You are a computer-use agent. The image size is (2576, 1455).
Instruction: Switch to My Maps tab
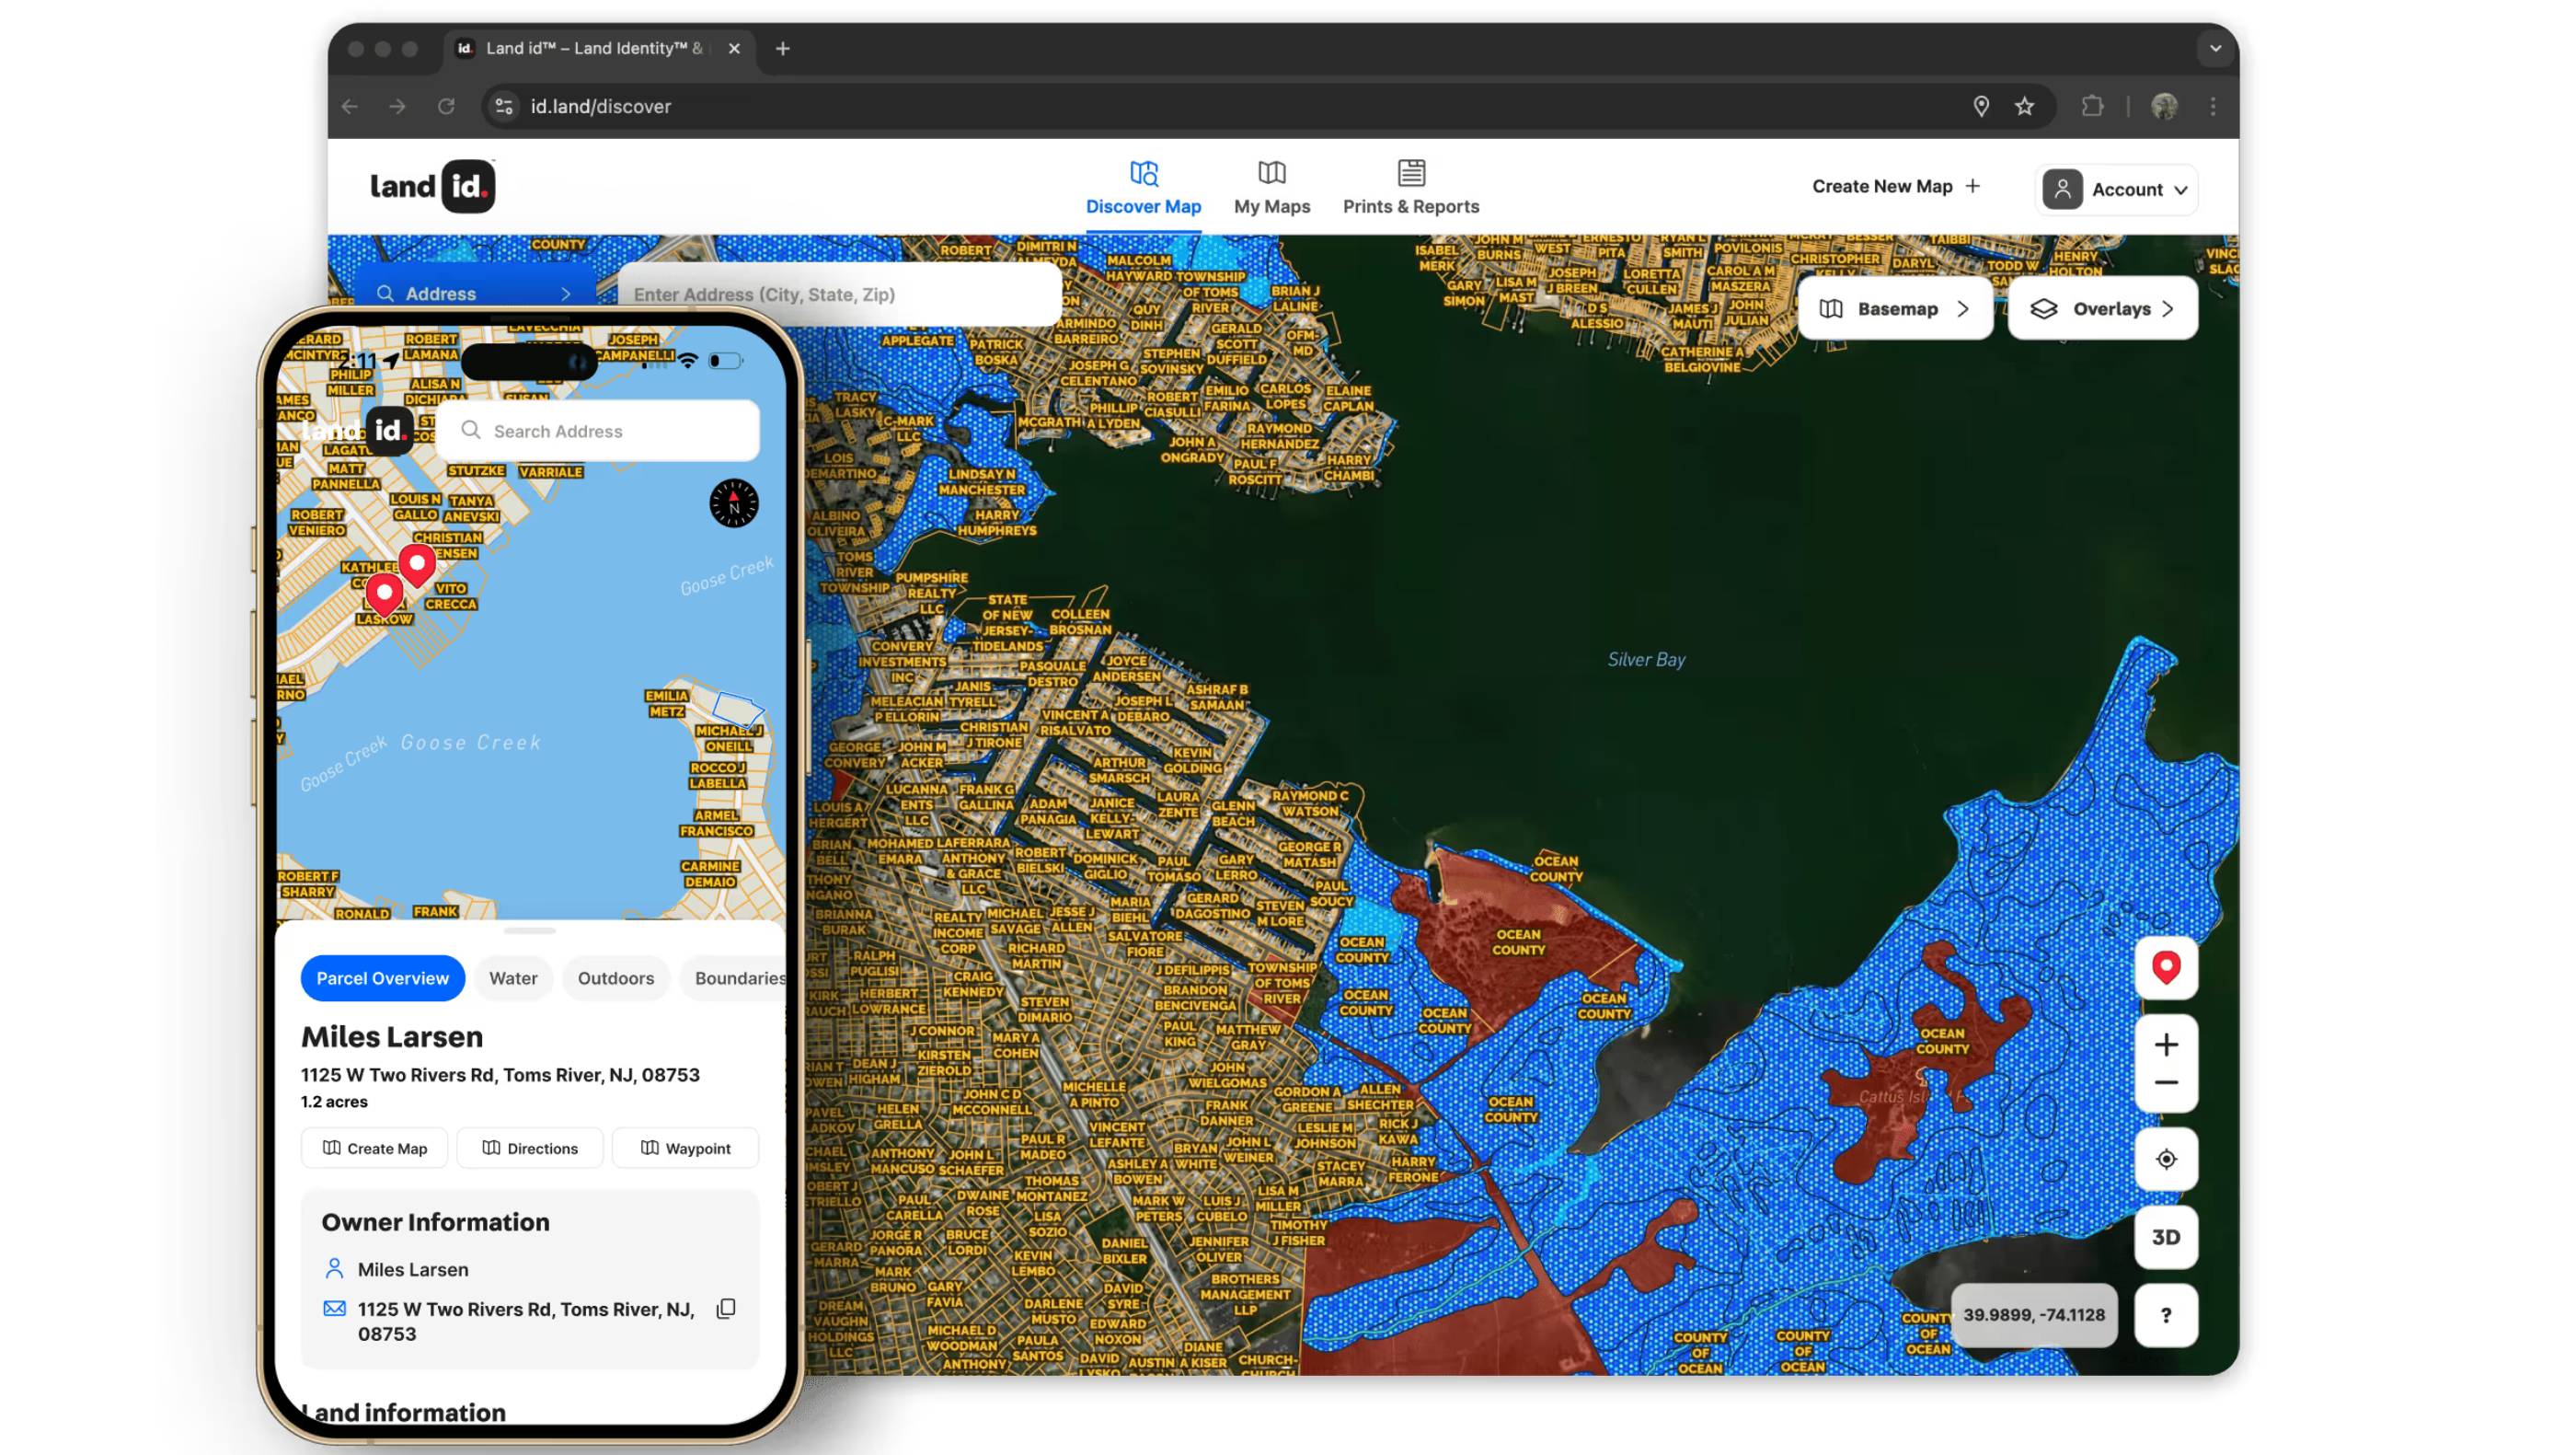click(x=1271, y=187)
